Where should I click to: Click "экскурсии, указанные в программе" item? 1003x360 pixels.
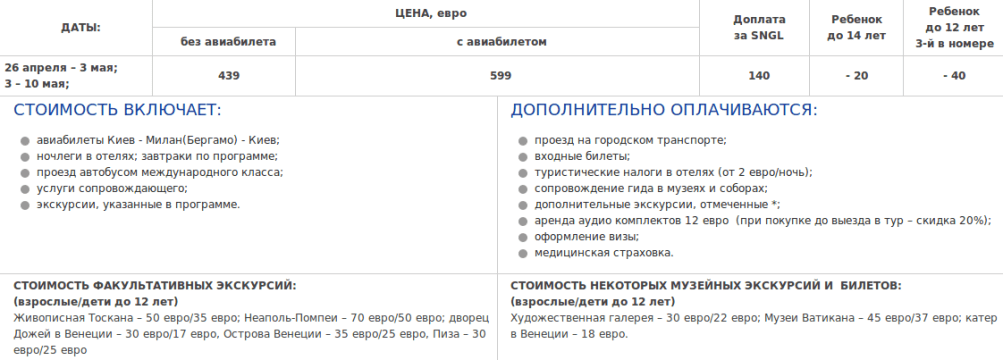coord(138,205)
